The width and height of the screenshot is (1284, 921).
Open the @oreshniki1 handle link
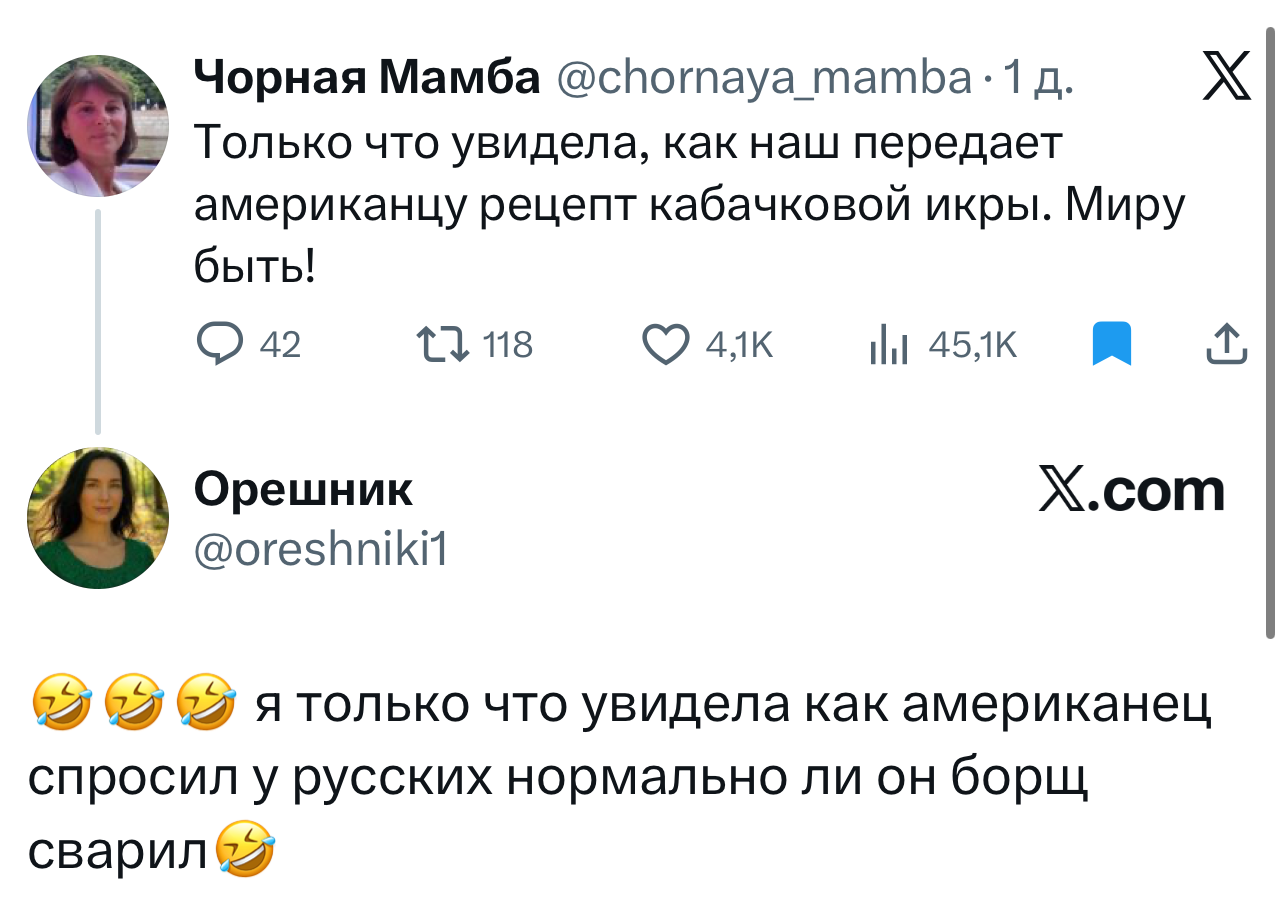320,547
